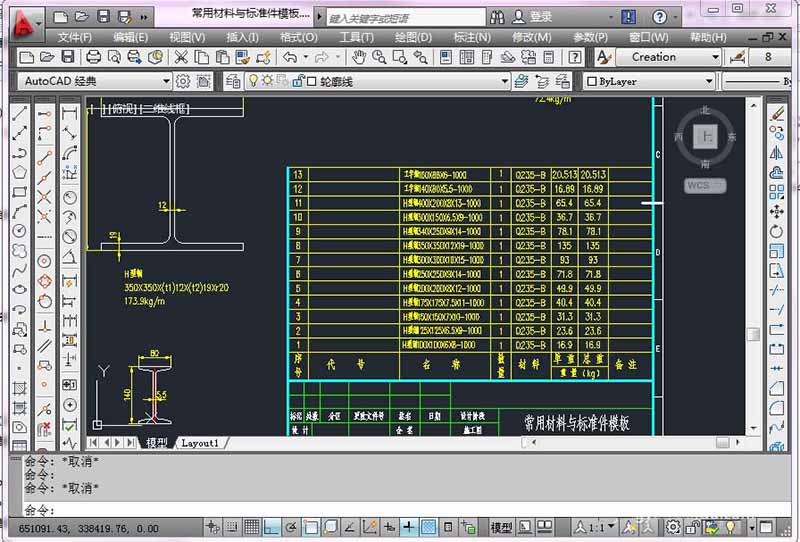This screenshot has width=800, height=542.
Task: Click the workspace settings gear icon
Action: (183, 81)
